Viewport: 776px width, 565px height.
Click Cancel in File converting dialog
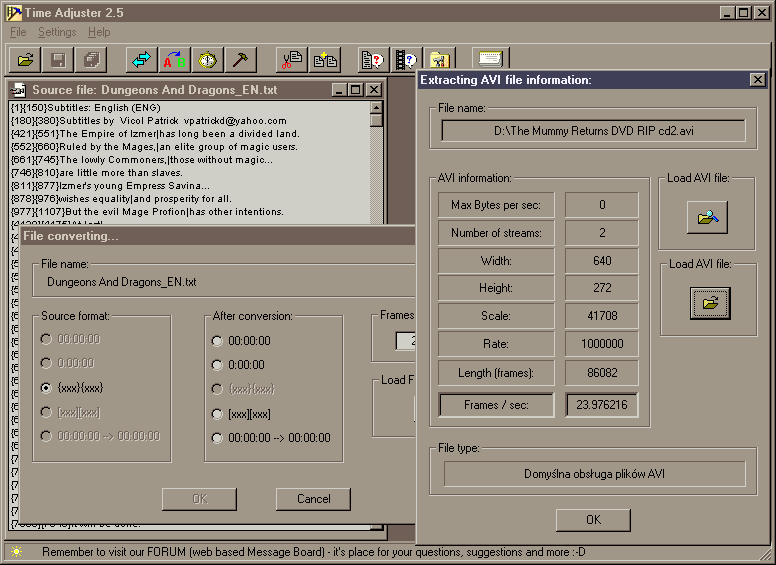[x=313, y=499]
